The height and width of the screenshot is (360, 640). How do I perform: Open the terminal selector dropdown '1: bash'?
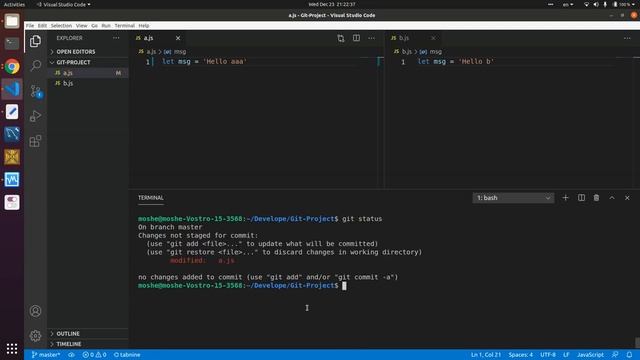coord(513,198)
